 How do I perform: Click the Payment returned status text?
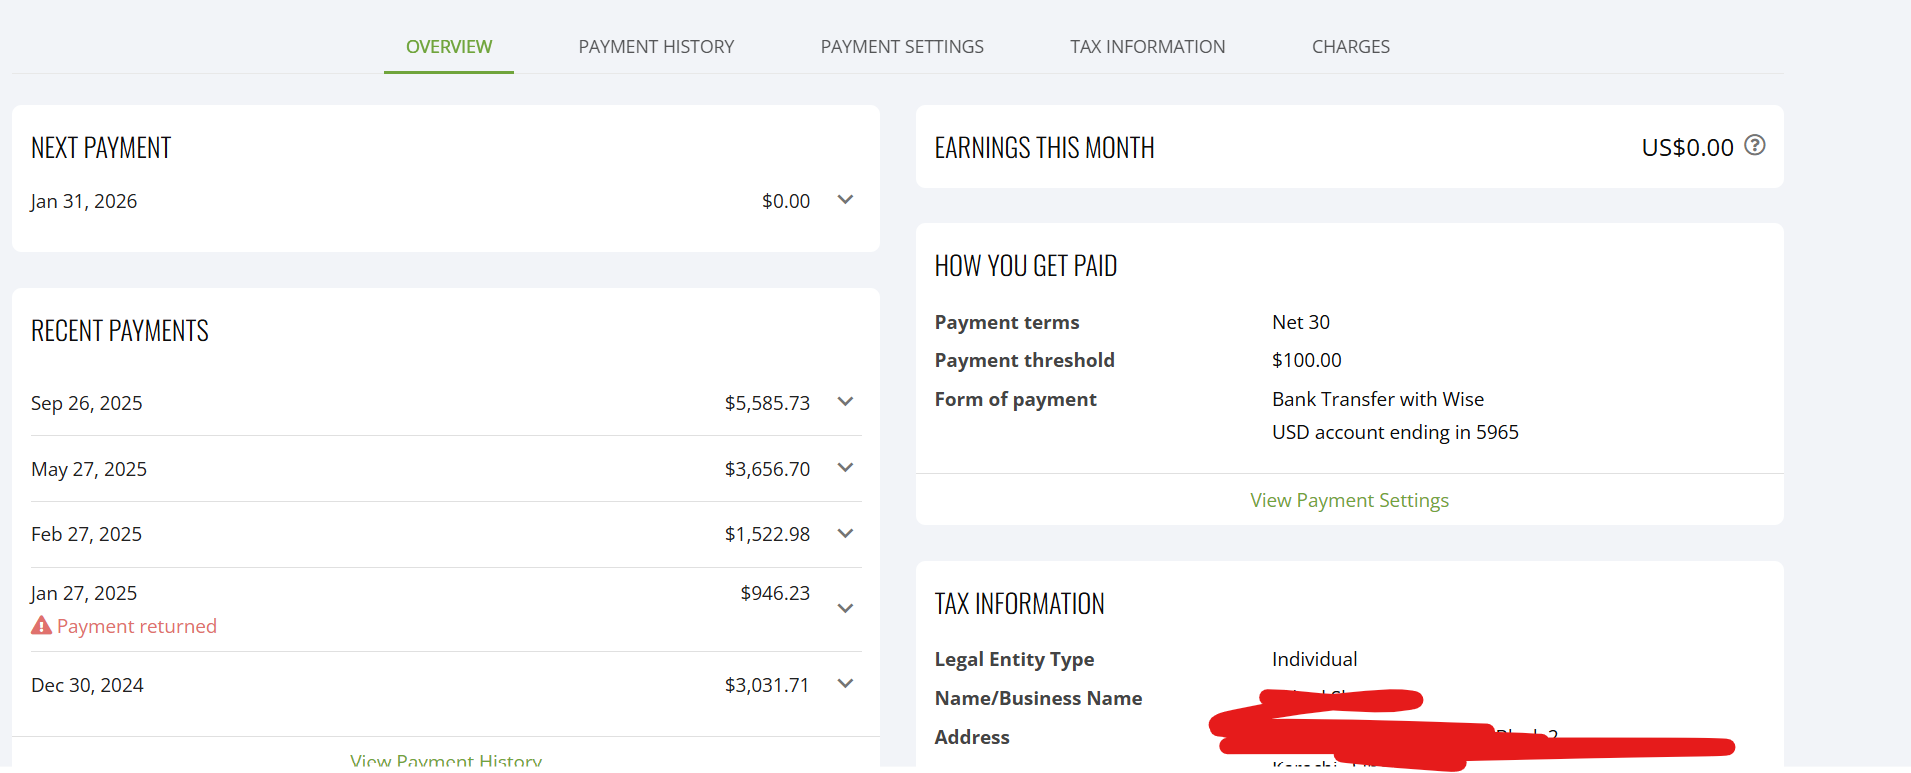(137, 627)
